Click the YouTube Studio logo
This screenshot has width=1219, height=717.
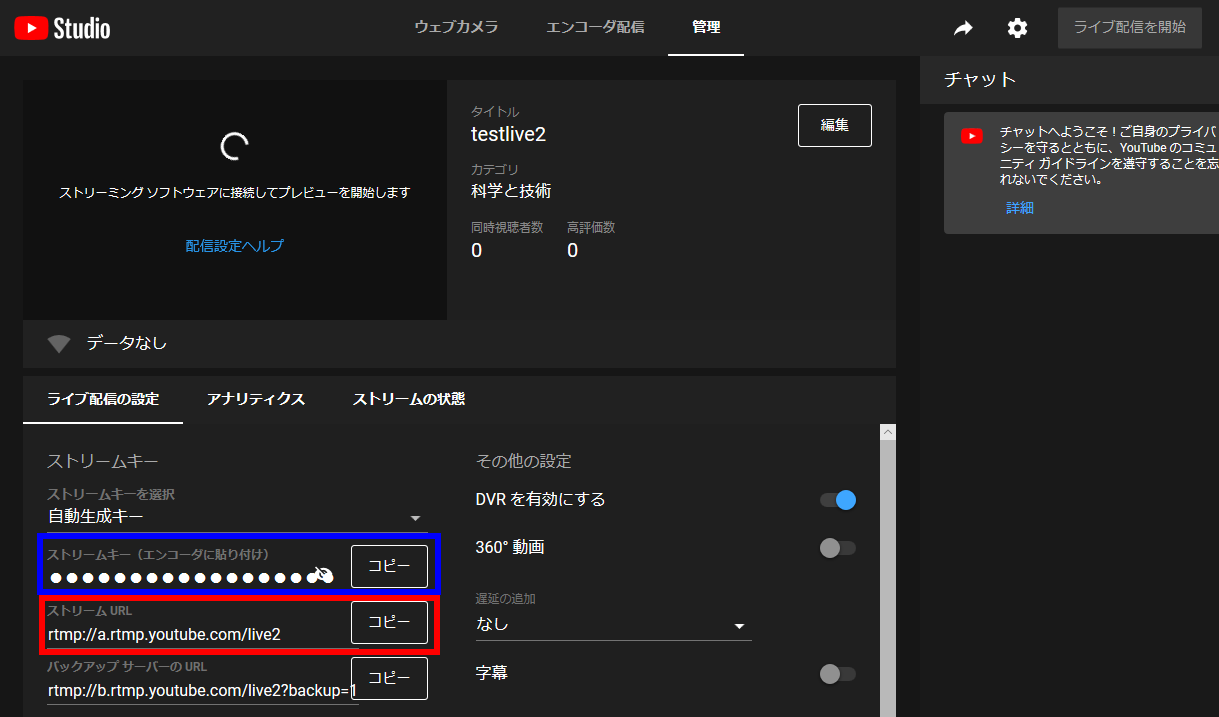click(62, 28)
